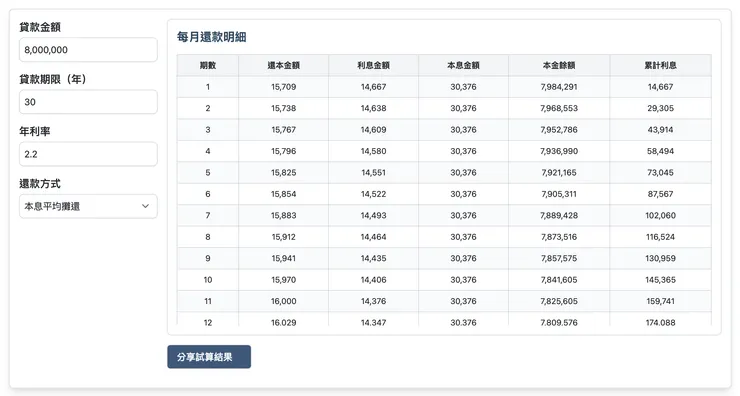Click remaining balance 7,905,311
The height and width of the screenshot is (396, 740).
[x=559, y=194]
